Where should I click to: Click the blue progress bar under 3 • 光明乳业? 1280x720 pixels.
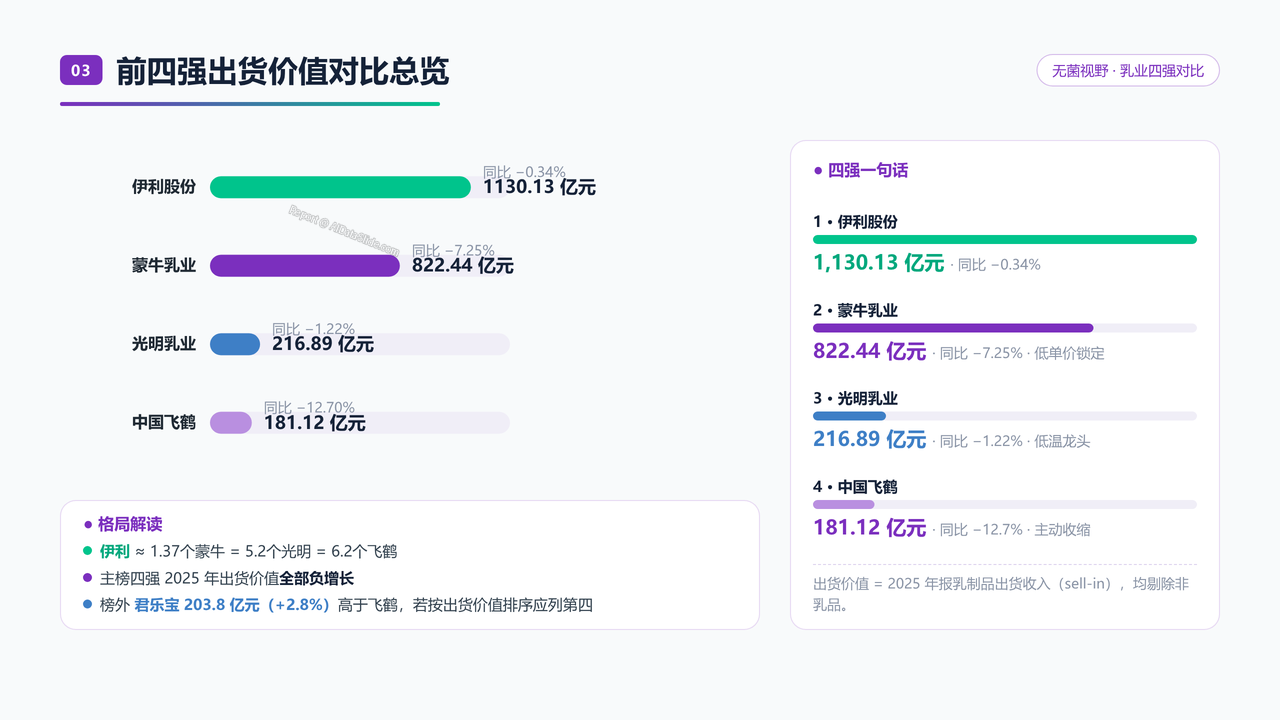tap(850, 416)
